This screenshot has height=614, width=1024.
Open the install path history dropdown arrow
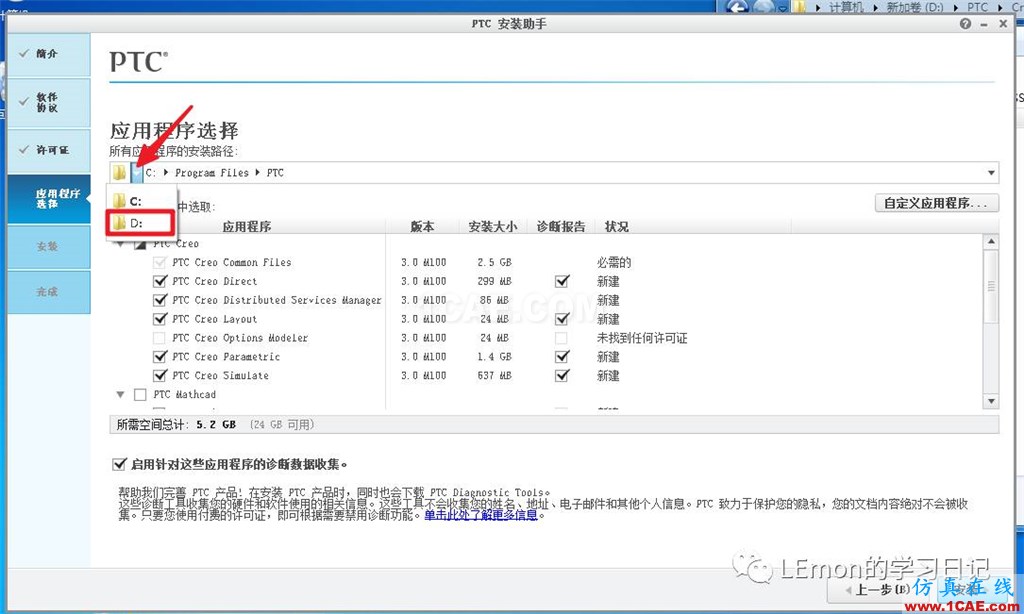pos(991,173)
